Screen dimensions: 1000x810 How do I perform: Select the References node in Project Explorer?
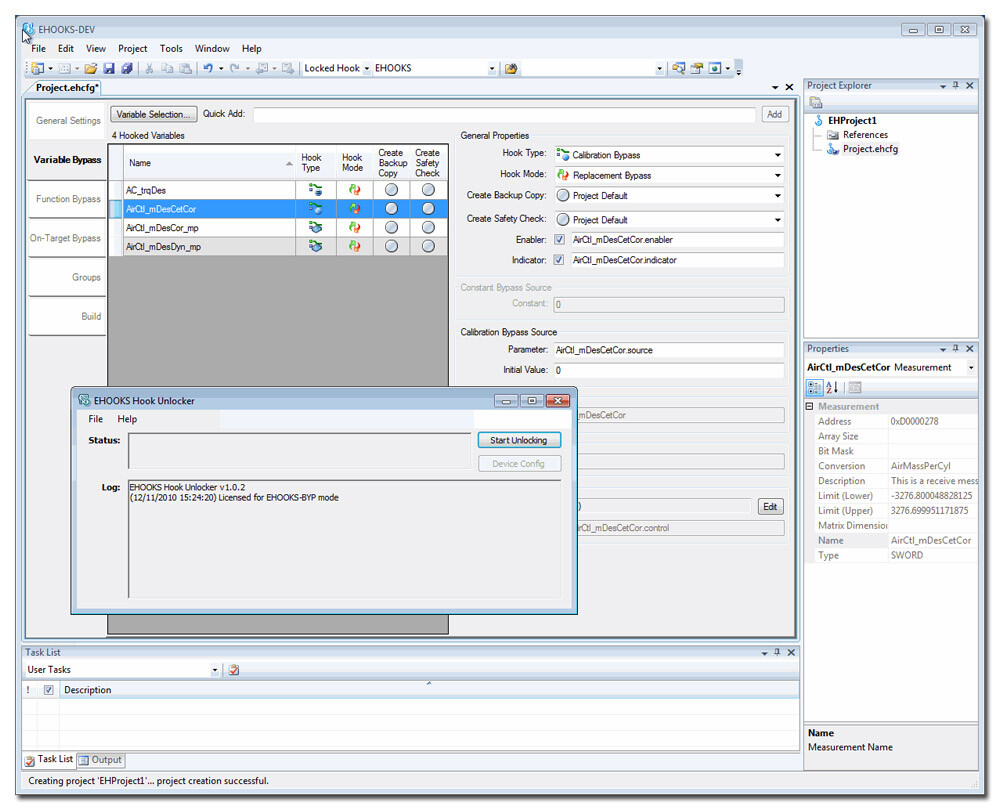pyautogui.click(x=865, y=135)
